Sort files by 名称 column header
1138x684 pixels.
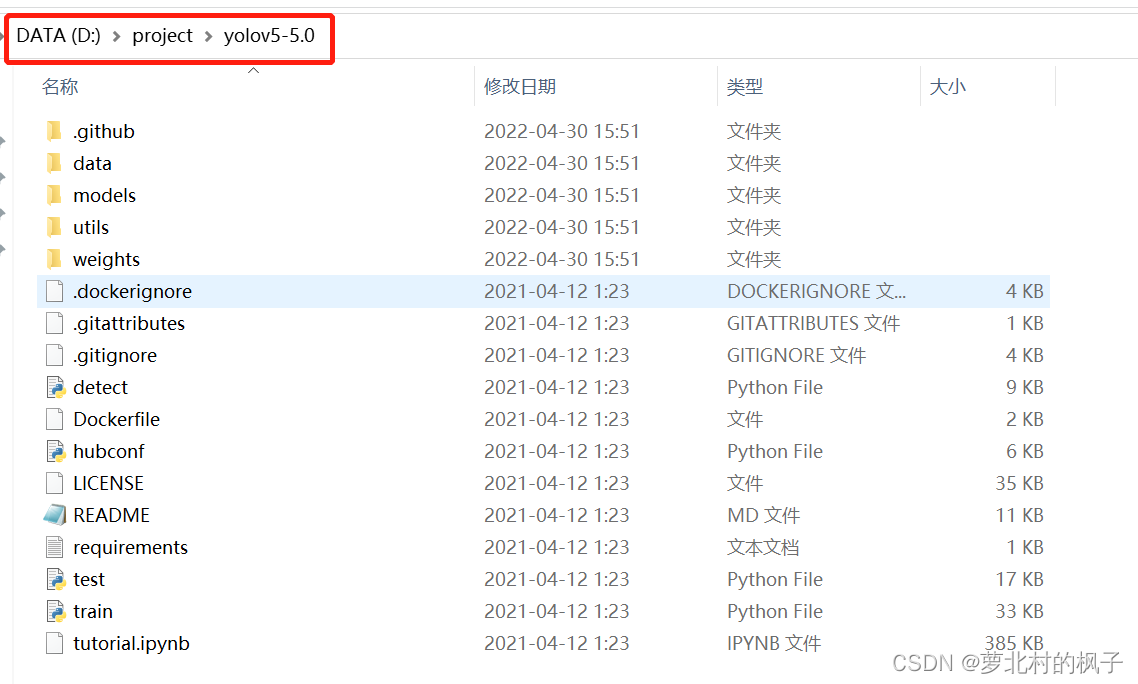click(60, 87)
